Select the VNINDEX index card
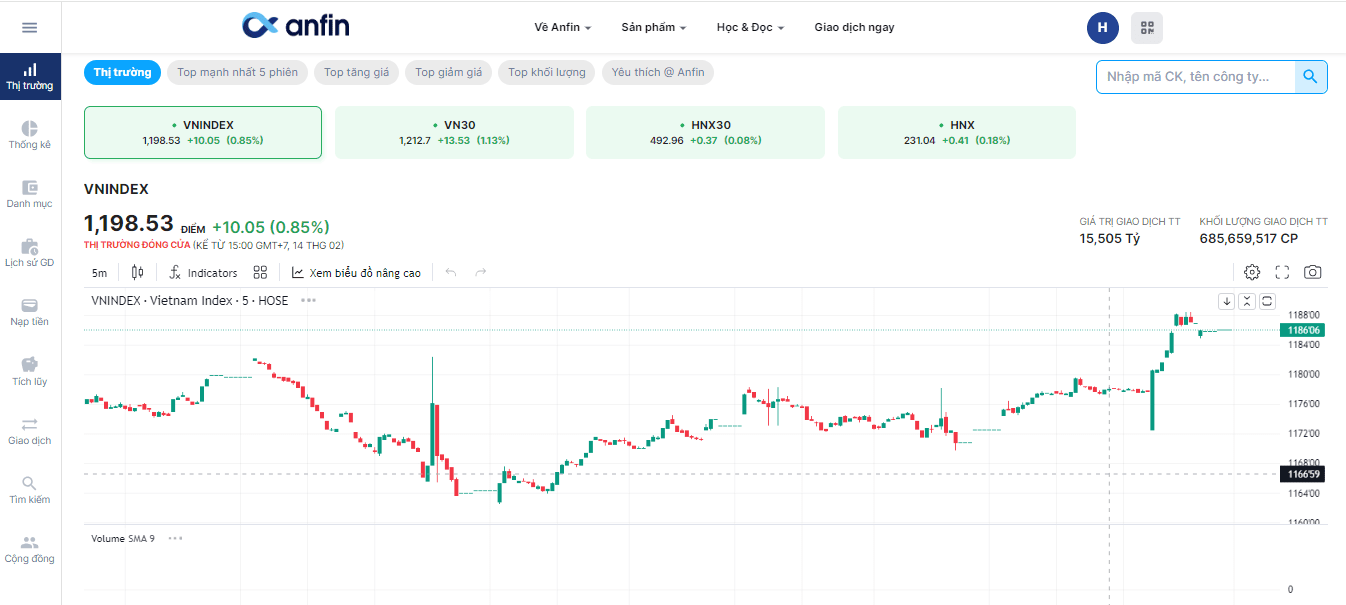Screen dimensions: 1346x605 (203, 132)
